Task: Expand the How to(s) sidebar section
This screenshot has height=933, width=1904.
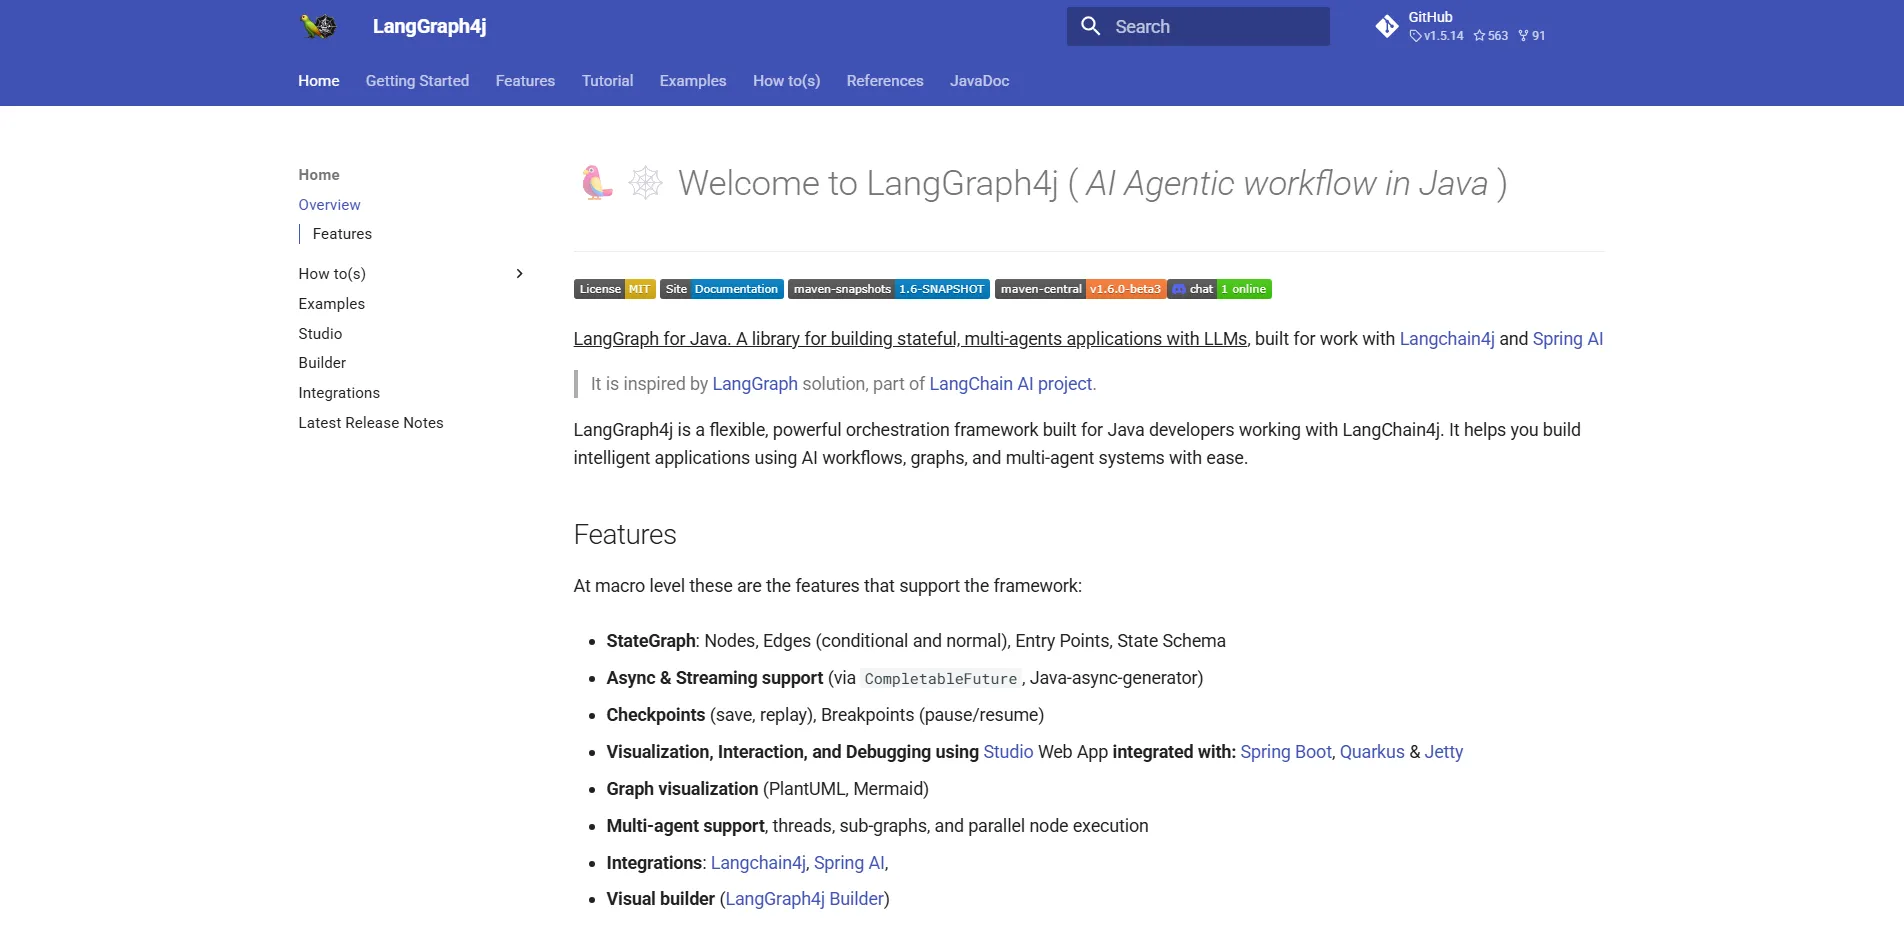Action: [x=519, y=273]
